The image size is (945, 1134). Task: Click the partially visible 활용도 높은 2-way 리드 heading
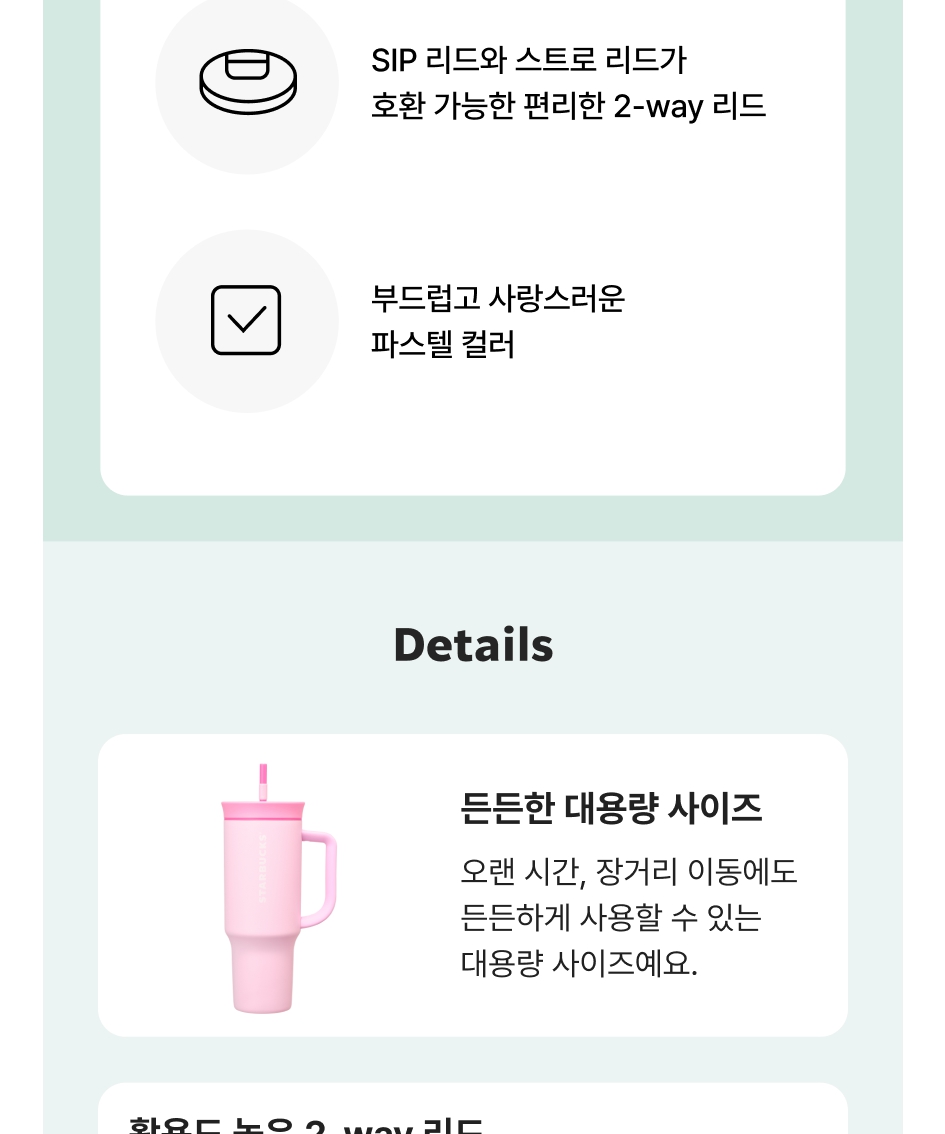pyautogui.click(x=306, y=1126)
